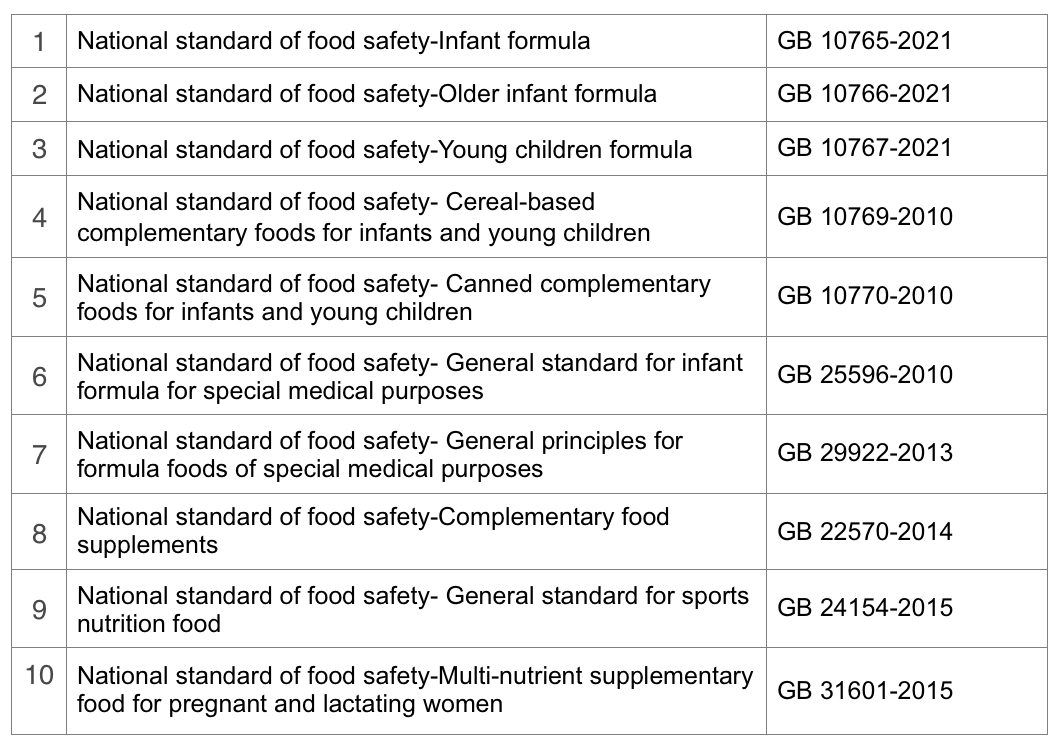
Task: Select standard code GB 24154-2015
Action: (864, 608)
